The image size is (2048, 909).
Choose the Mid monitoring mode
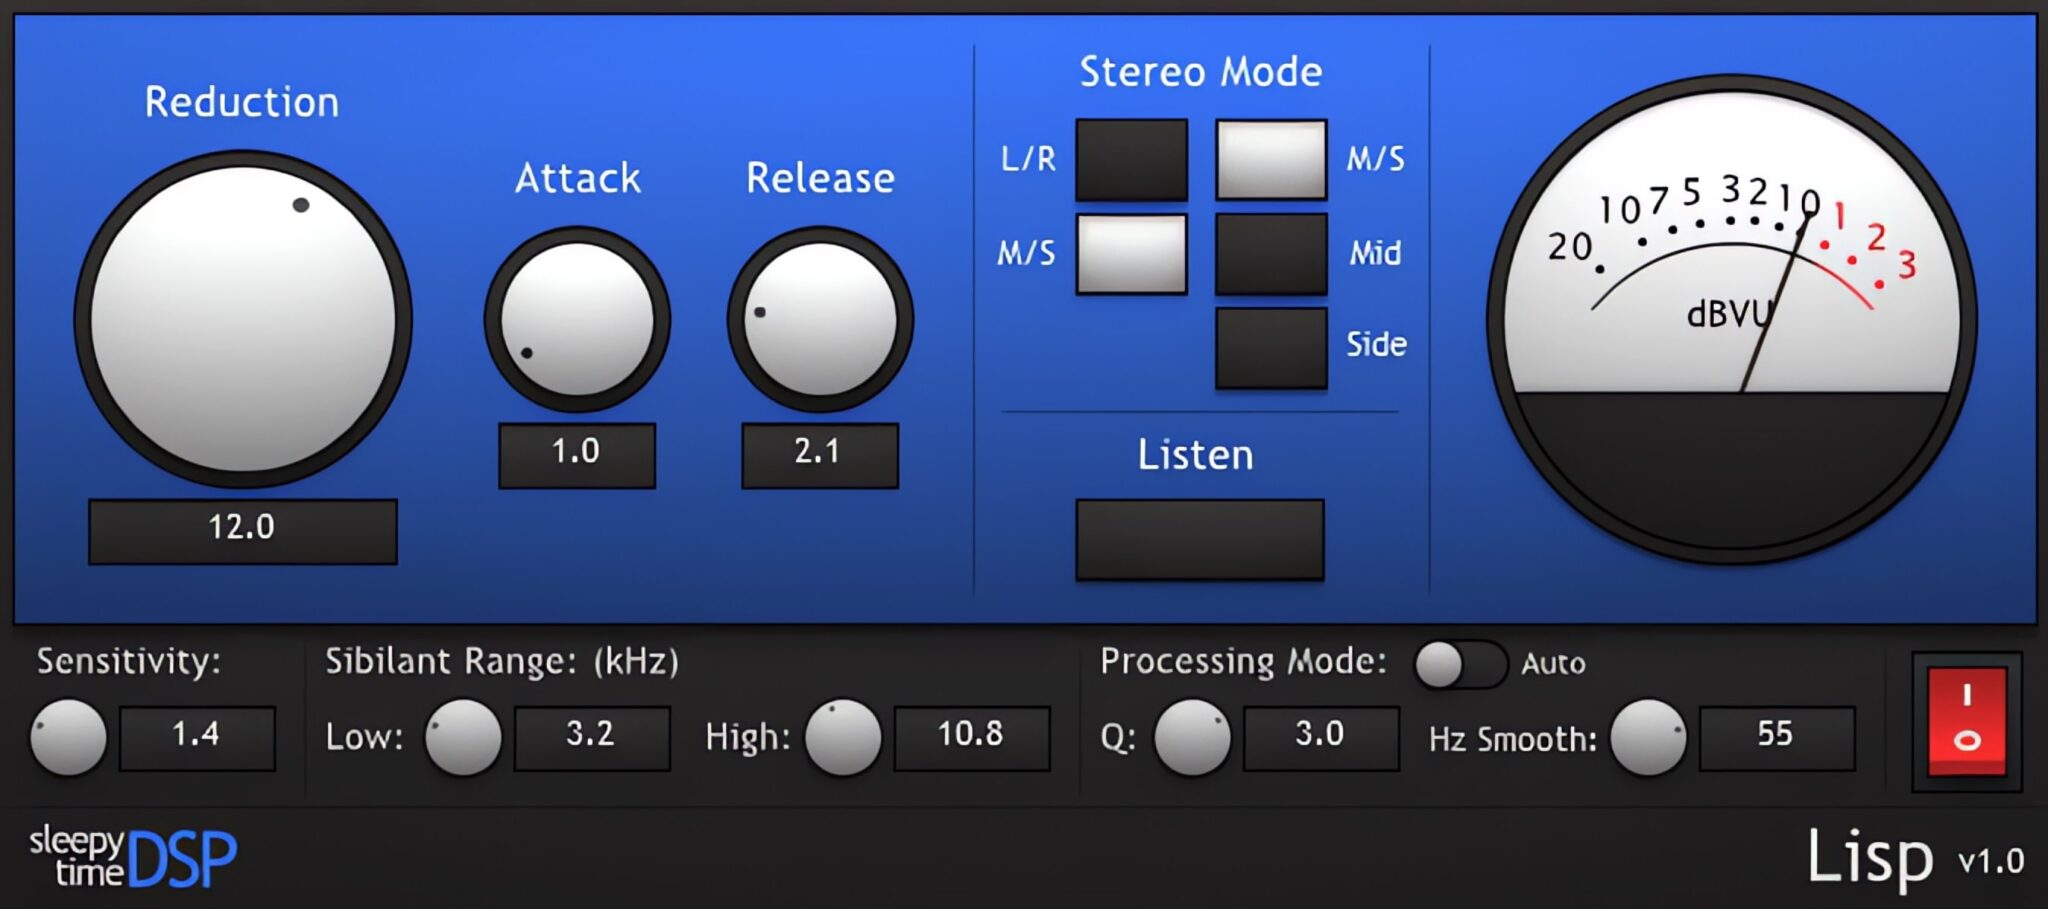pyautogui.click(x=1270, y=255)
